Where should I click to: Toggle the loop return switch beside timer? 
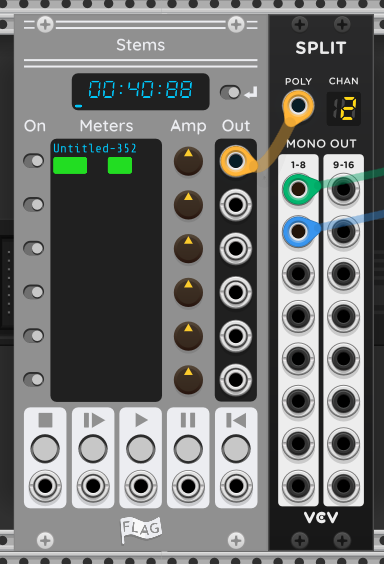[230, 92]
